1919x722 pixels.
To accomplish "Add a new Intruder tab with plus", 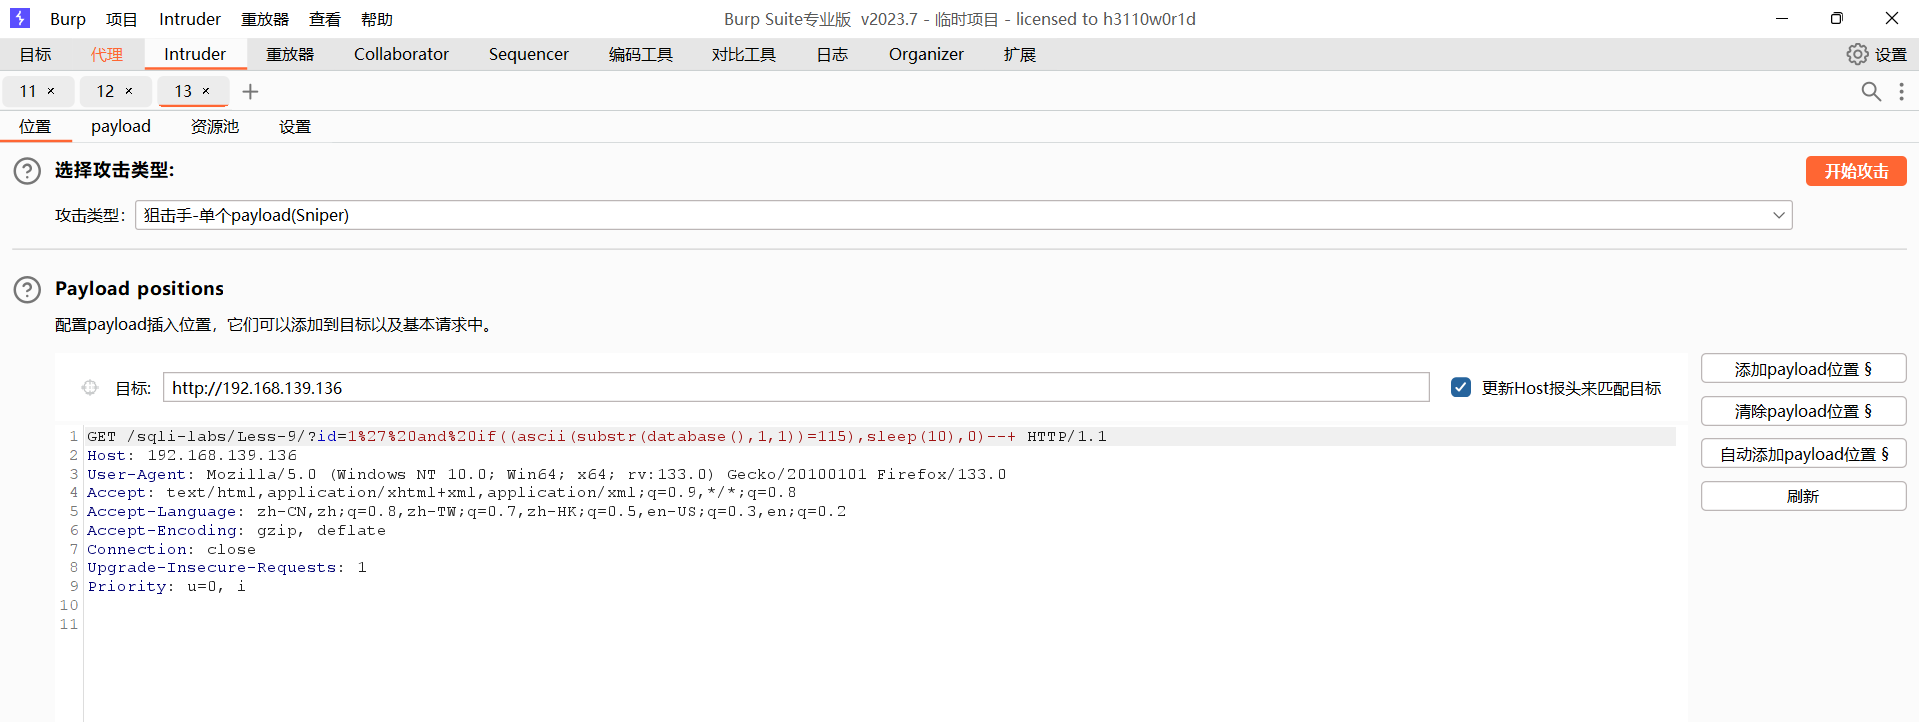I will 250,91.
